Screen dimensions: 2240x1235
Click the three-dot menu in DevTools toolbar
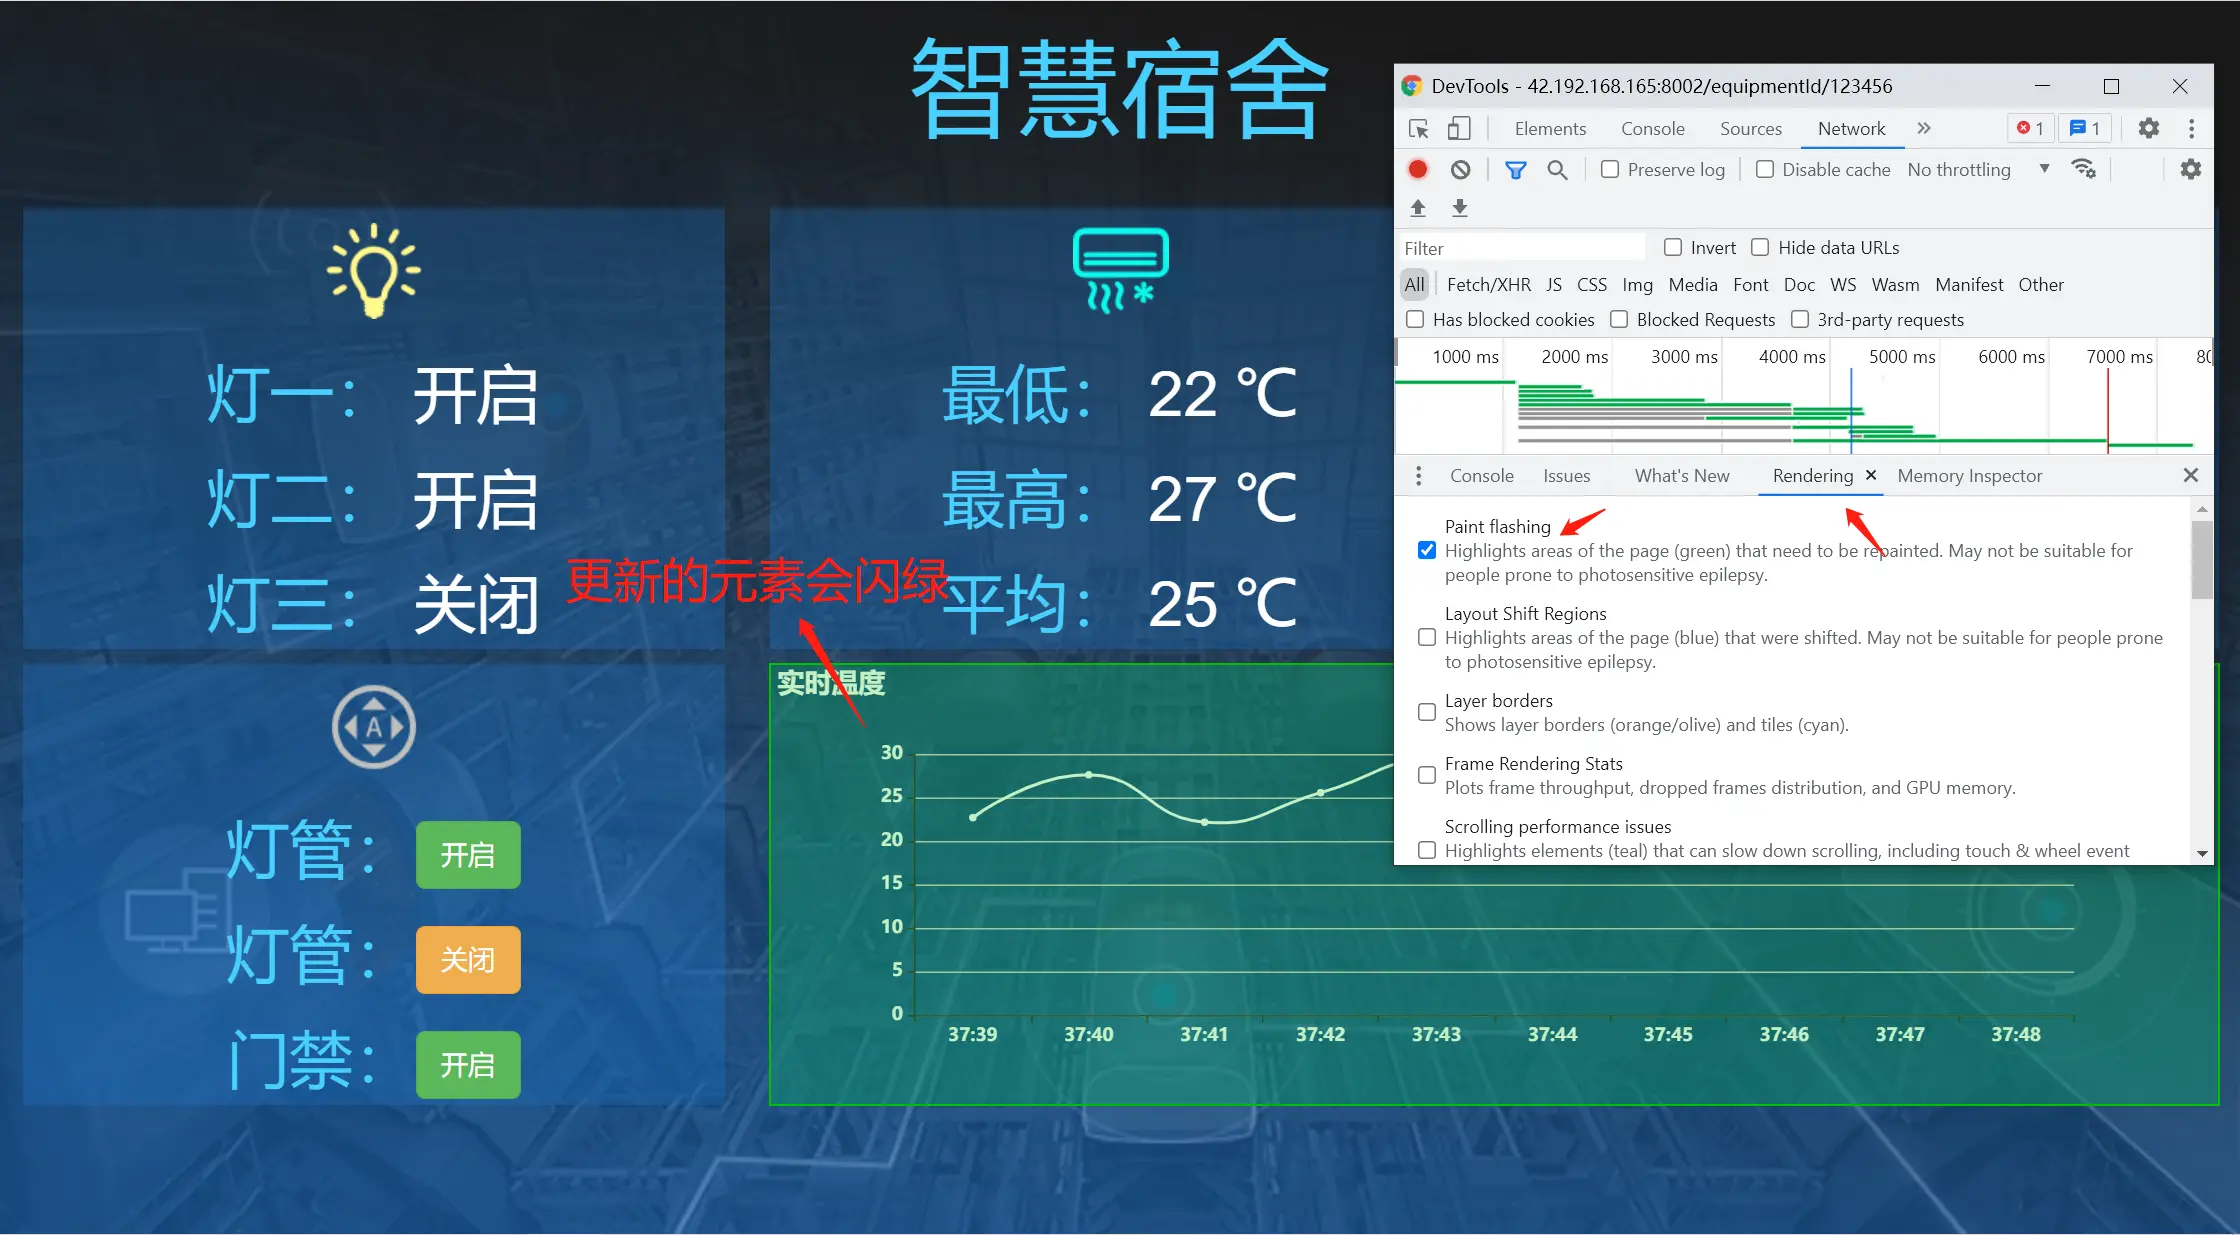coord(2190,128)
